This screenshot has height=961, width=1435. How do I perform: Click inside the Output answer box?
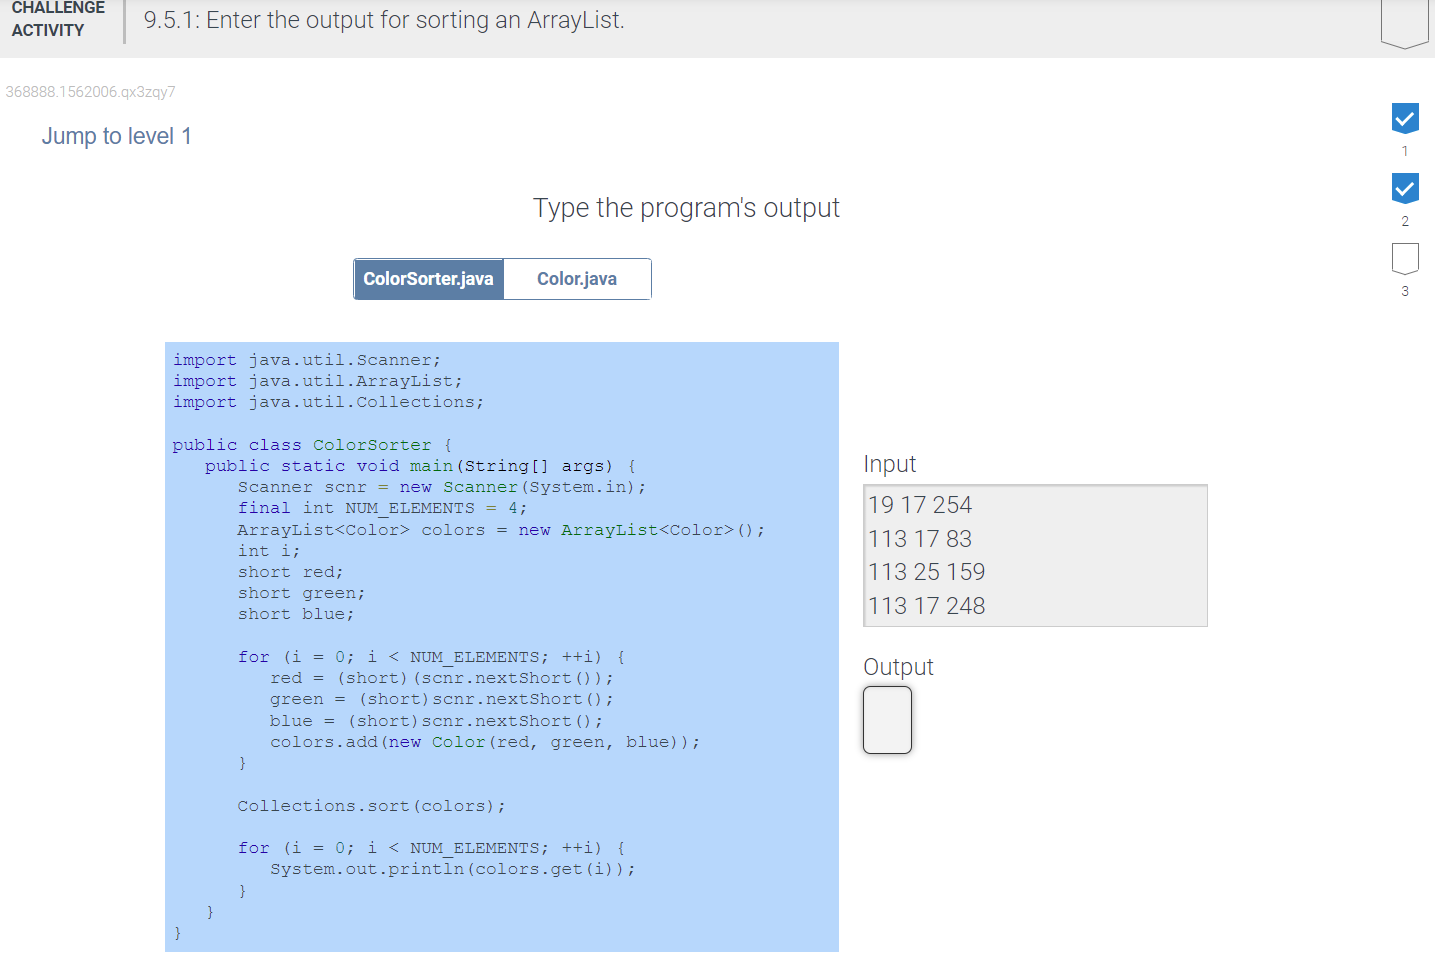[886, 719]
